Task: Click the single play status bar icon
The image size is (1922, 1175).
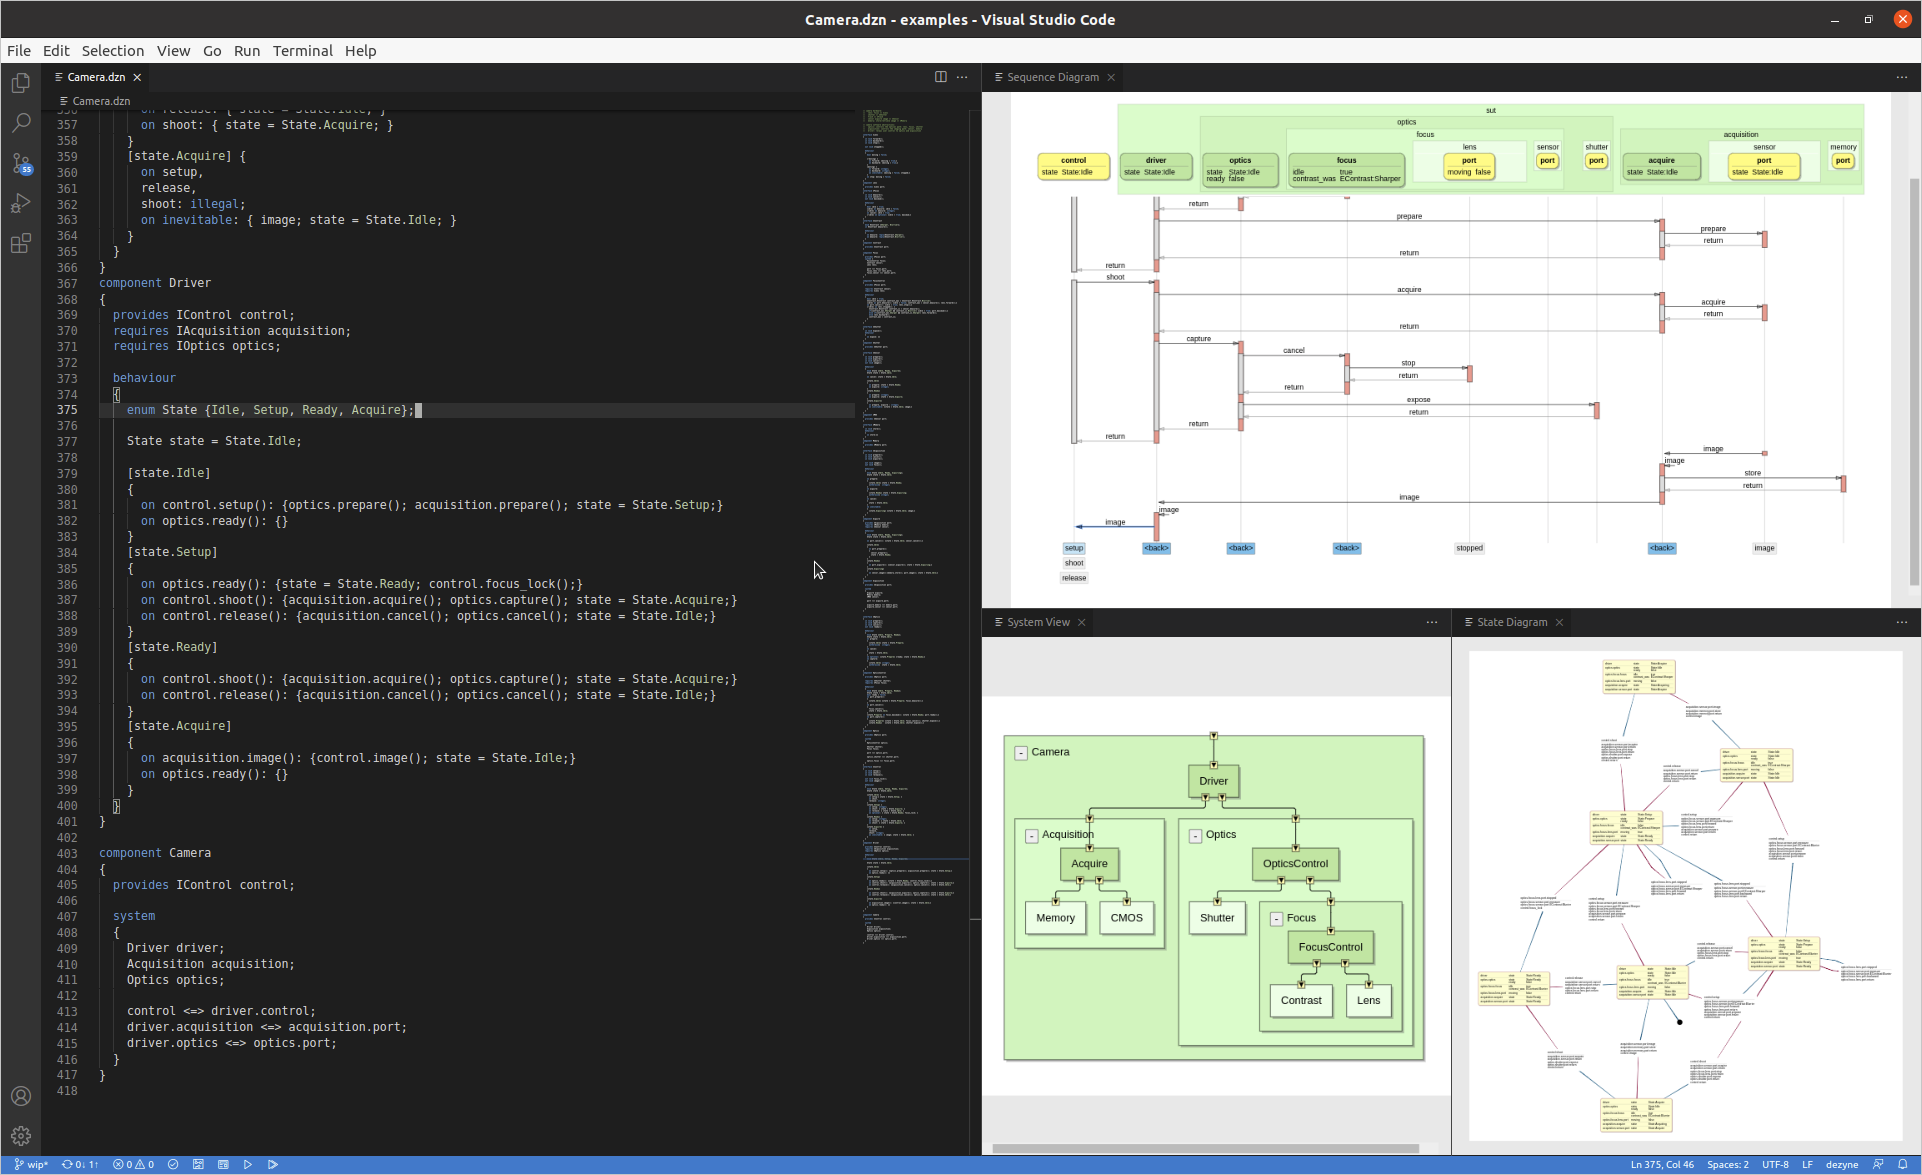Action: point(248,1164)
